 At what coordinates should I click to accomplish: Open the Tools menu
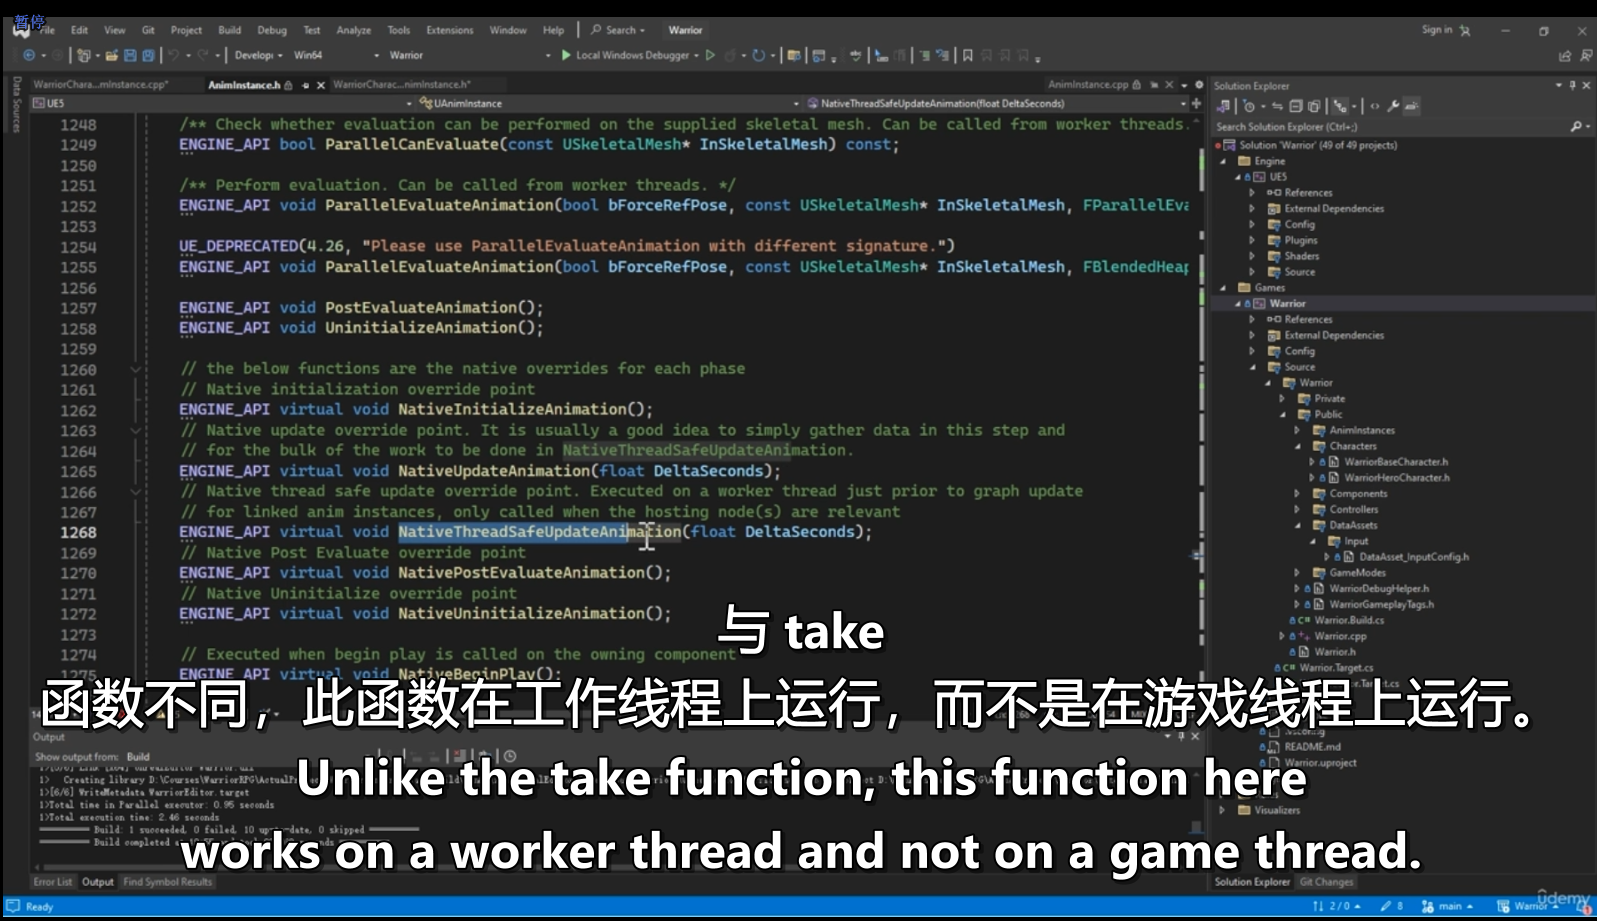tap(399, 30)
